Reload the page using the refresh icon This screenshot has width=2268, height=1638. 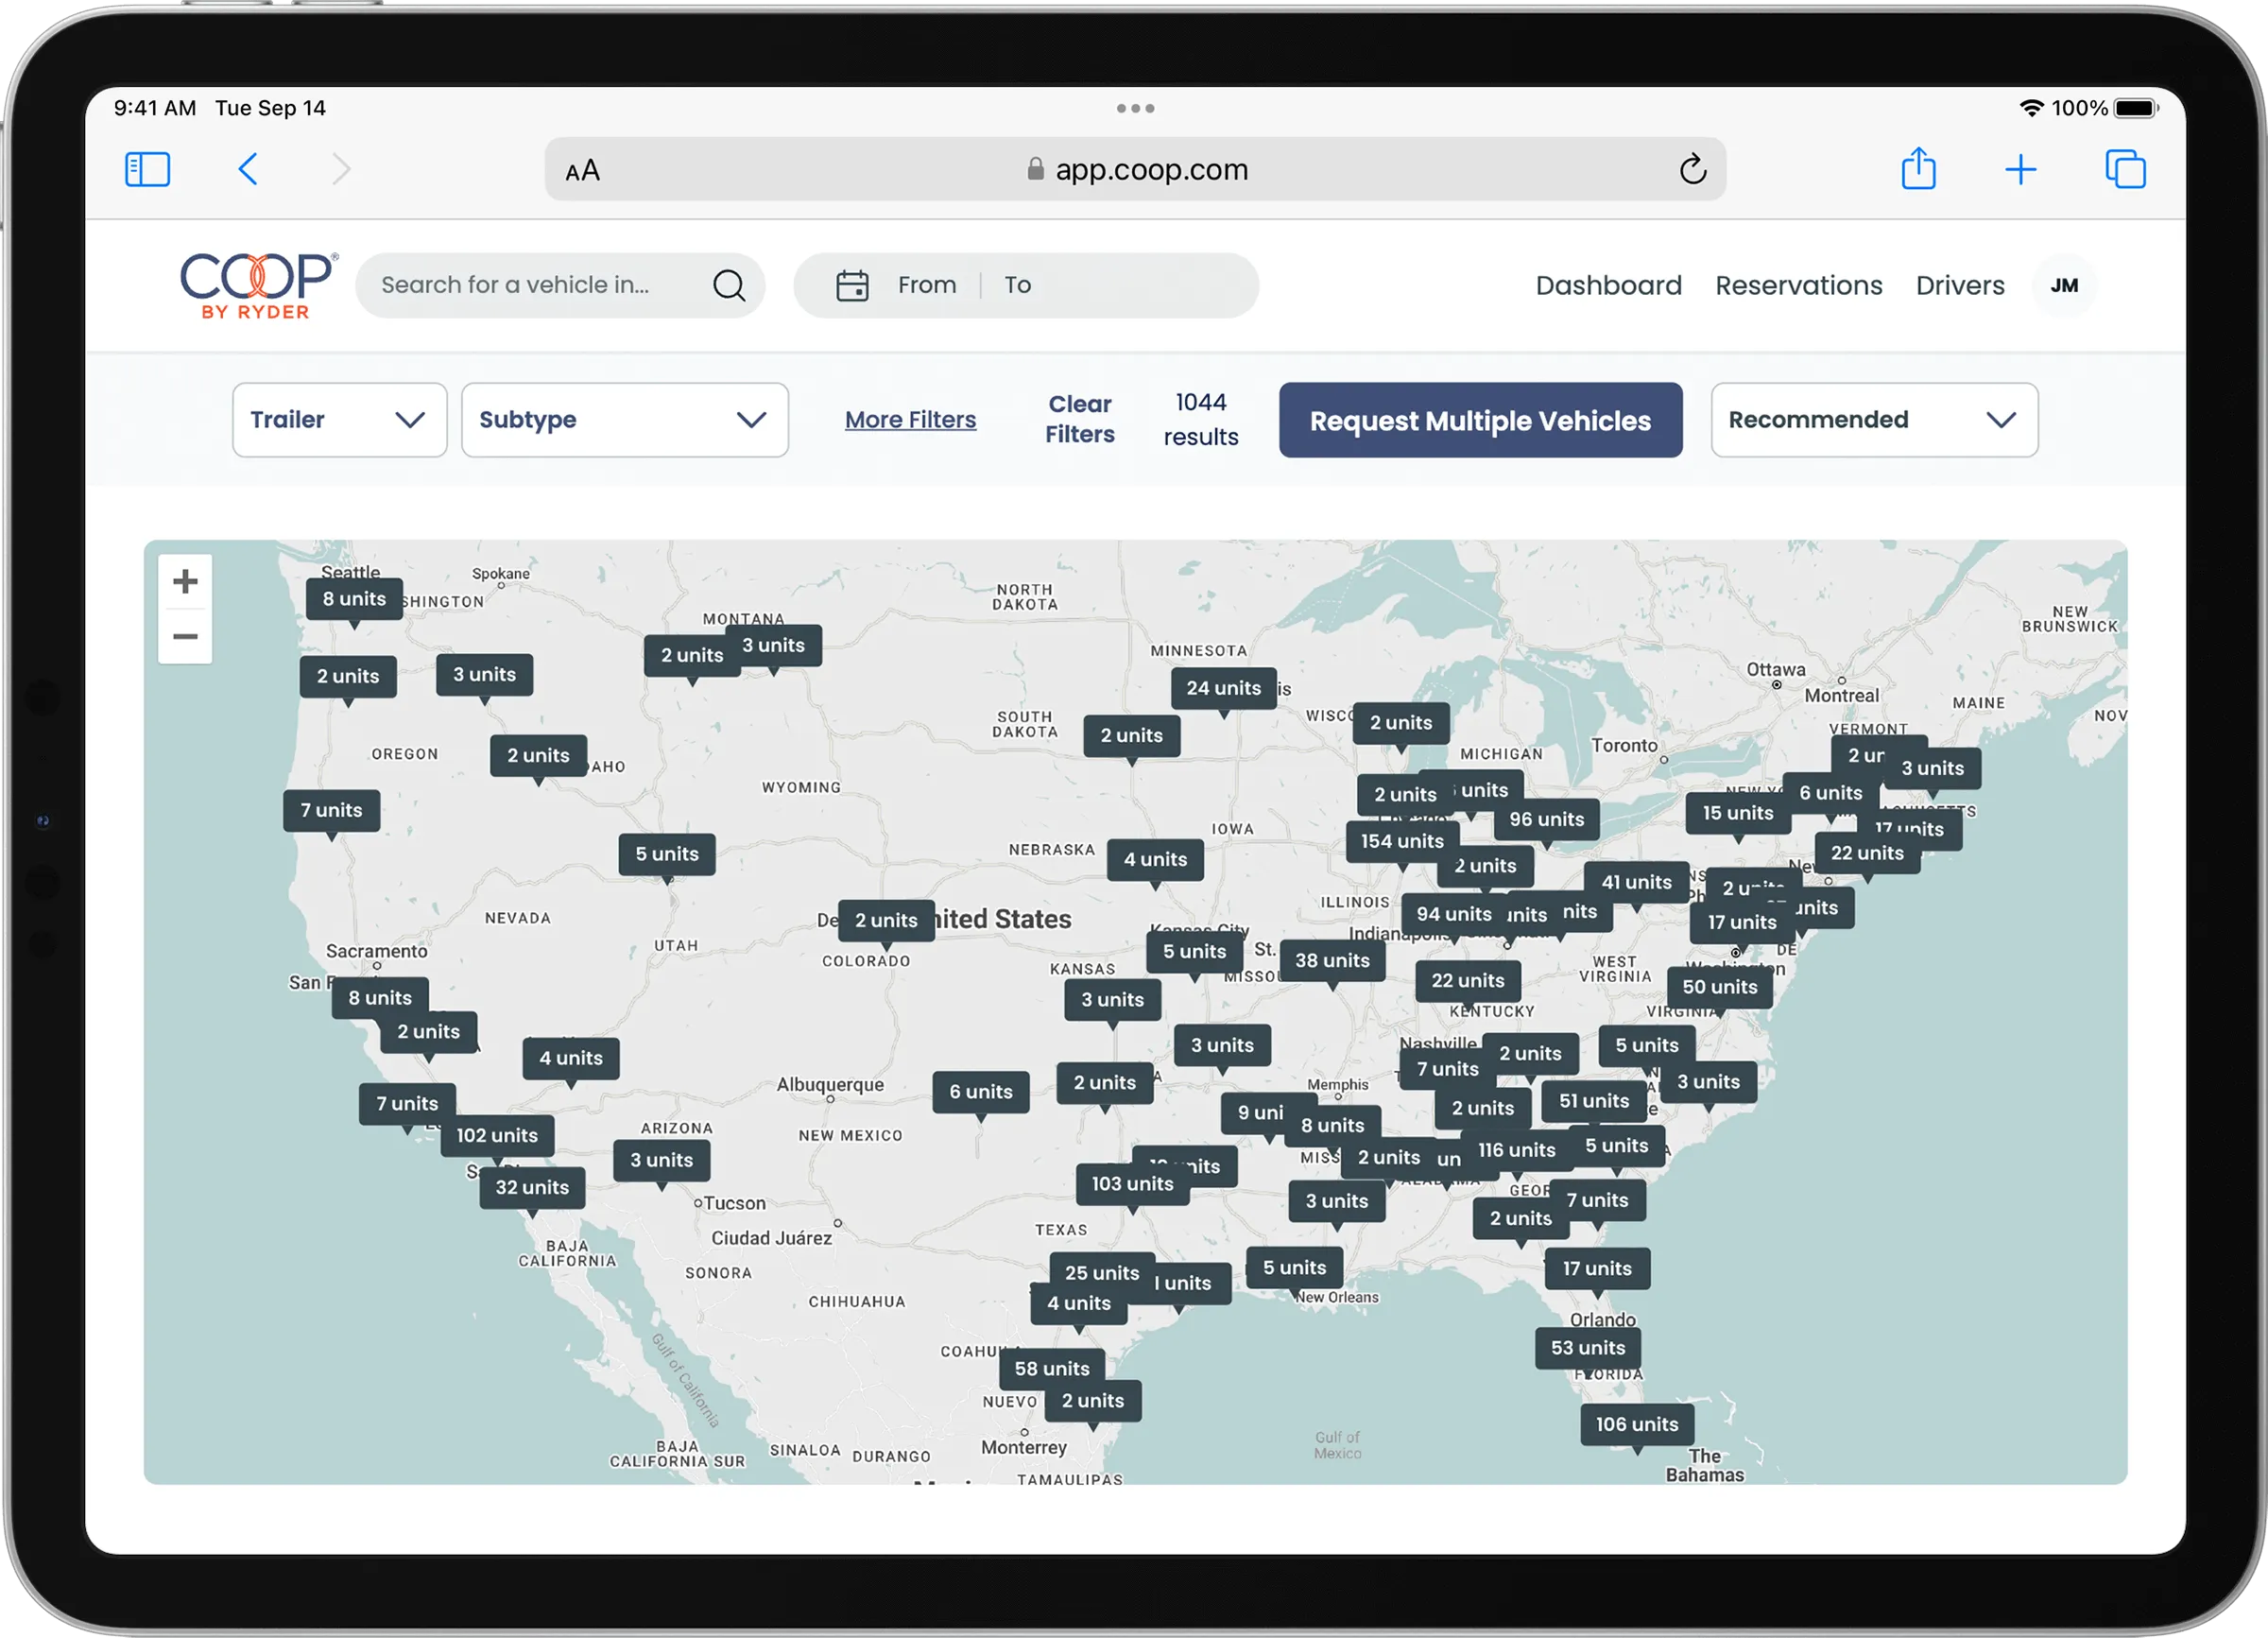coord(1692,169)
